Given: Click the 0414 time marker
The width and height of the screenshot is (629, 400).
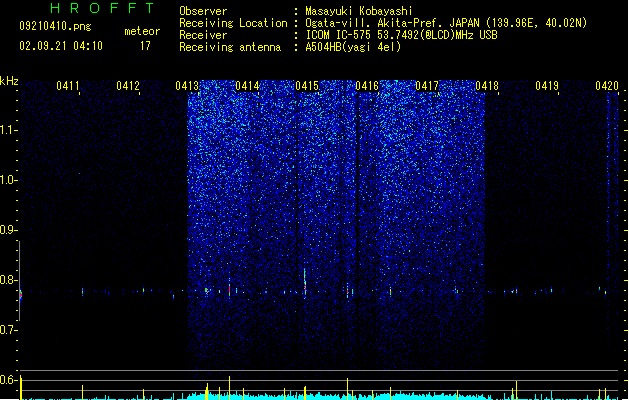Looking at the screenshot, I should pyautogui.click(x=248, y=86).
